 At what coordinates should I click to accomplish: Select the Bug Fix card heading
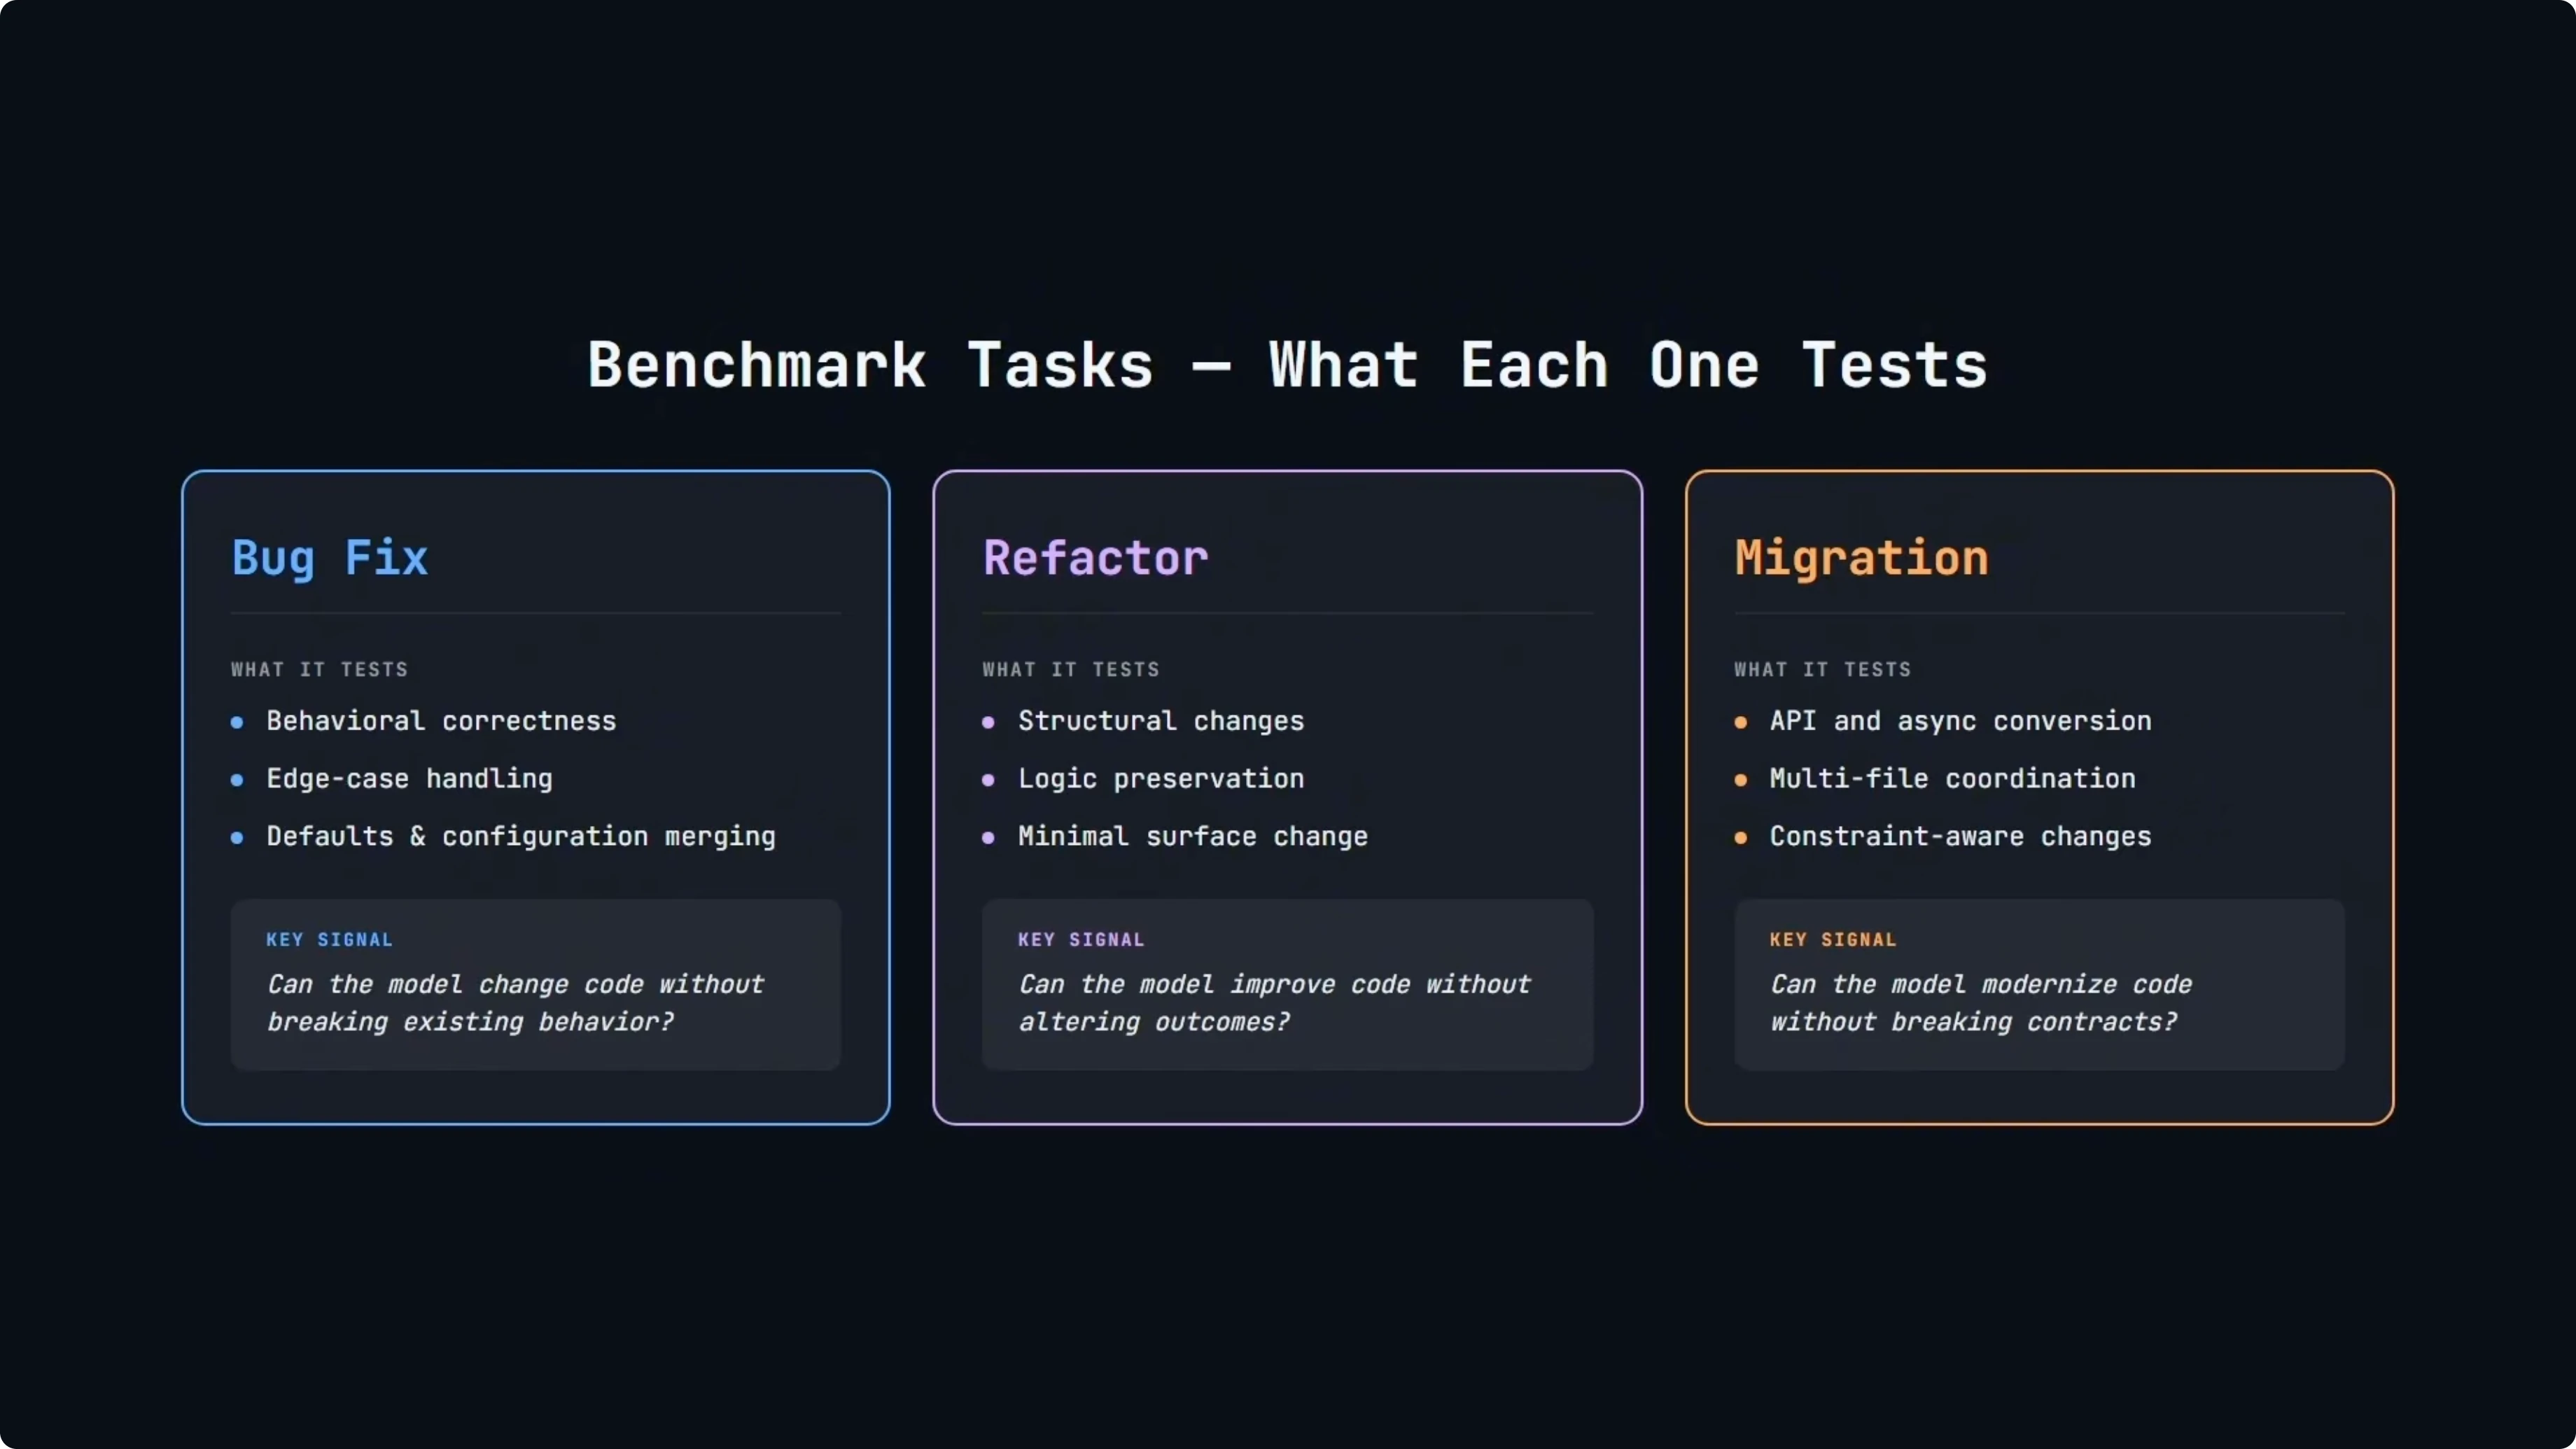[330, 558]
